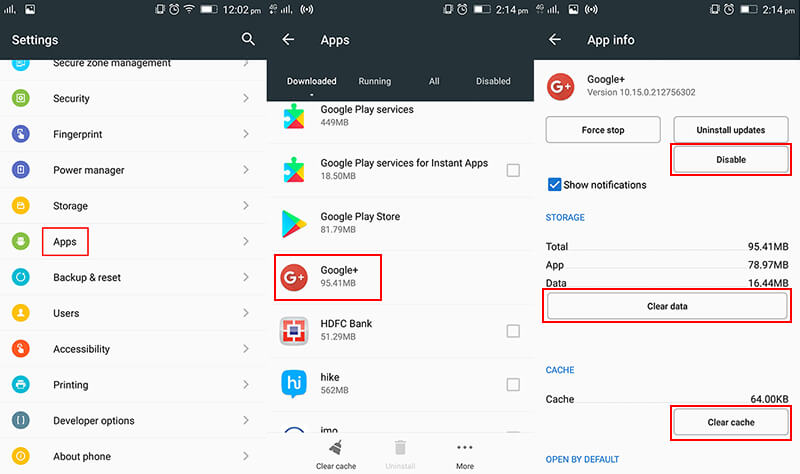Image resolution: width=800 pixels, height=474 pixels.
Task: Tap the Users settings icon
Action: 21,313
